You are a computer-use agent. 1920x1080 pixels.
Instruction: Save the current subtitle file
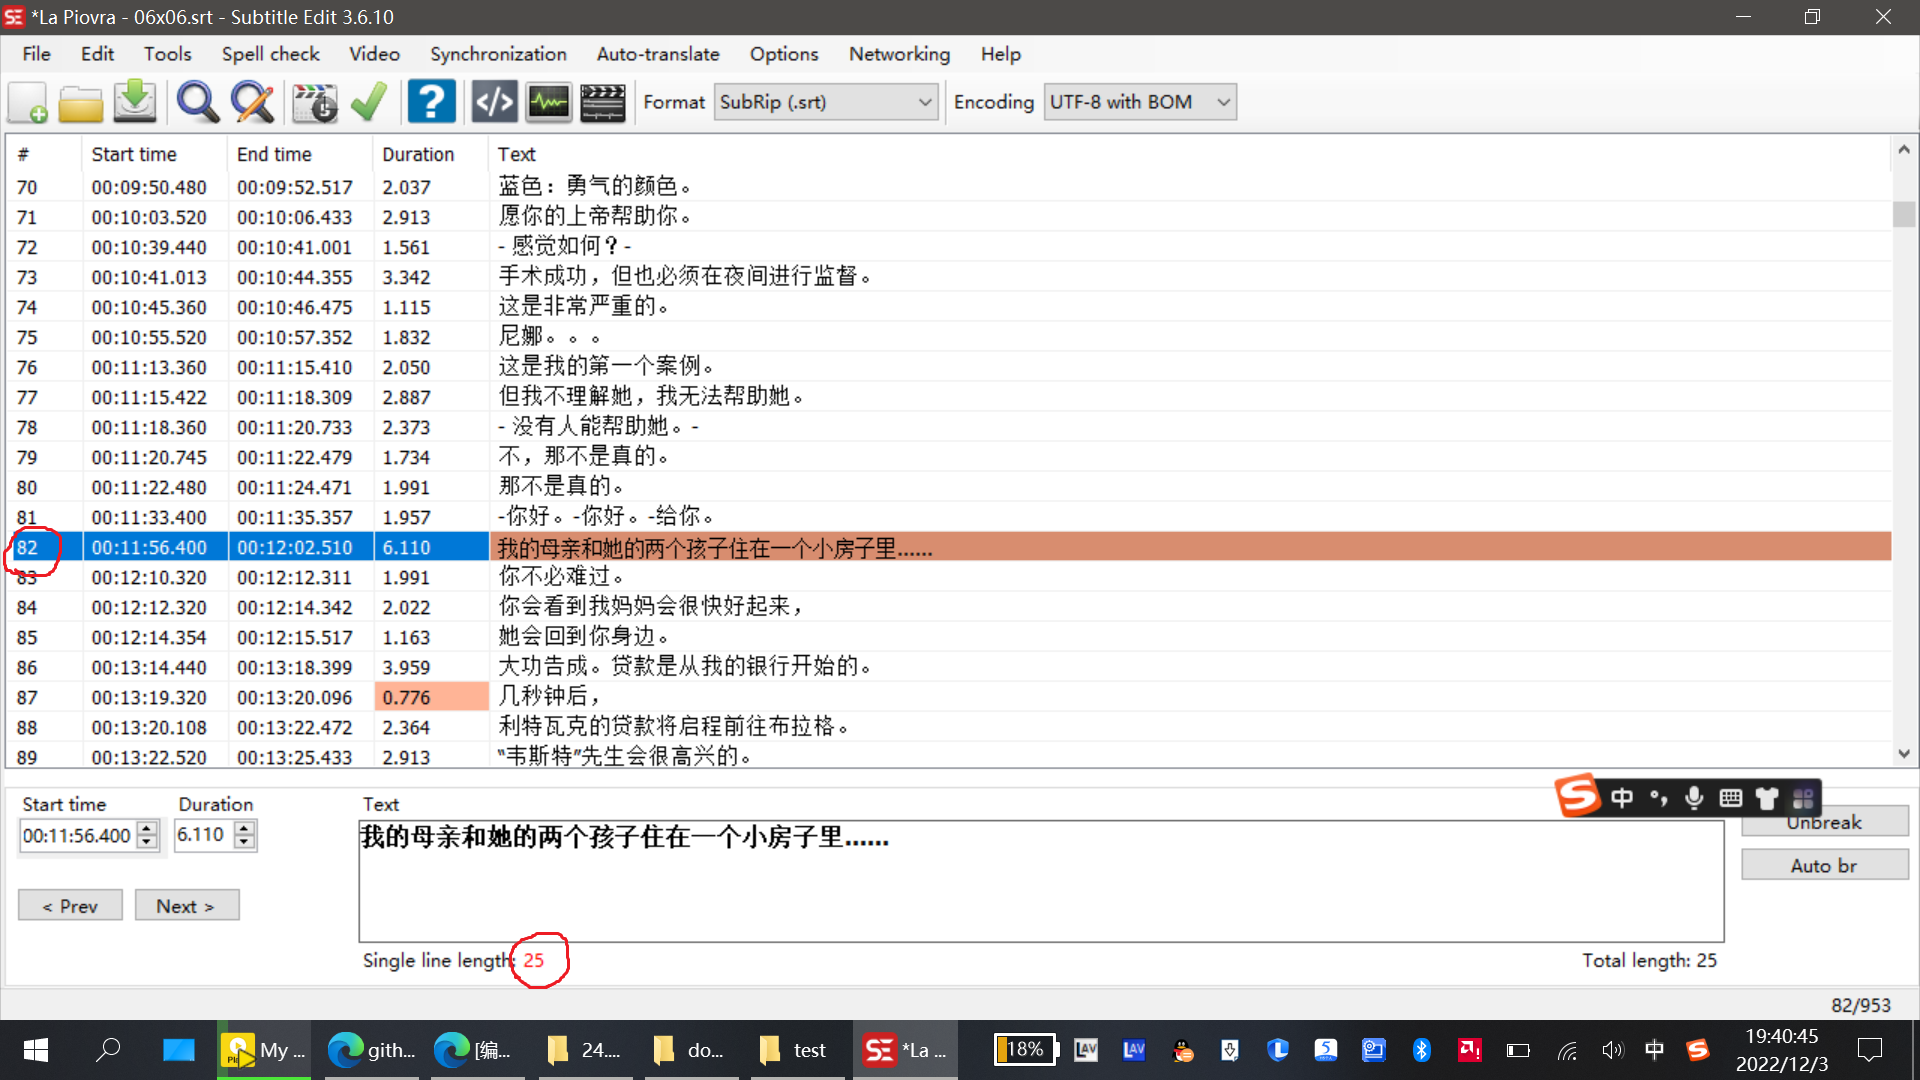coord(134,102)
